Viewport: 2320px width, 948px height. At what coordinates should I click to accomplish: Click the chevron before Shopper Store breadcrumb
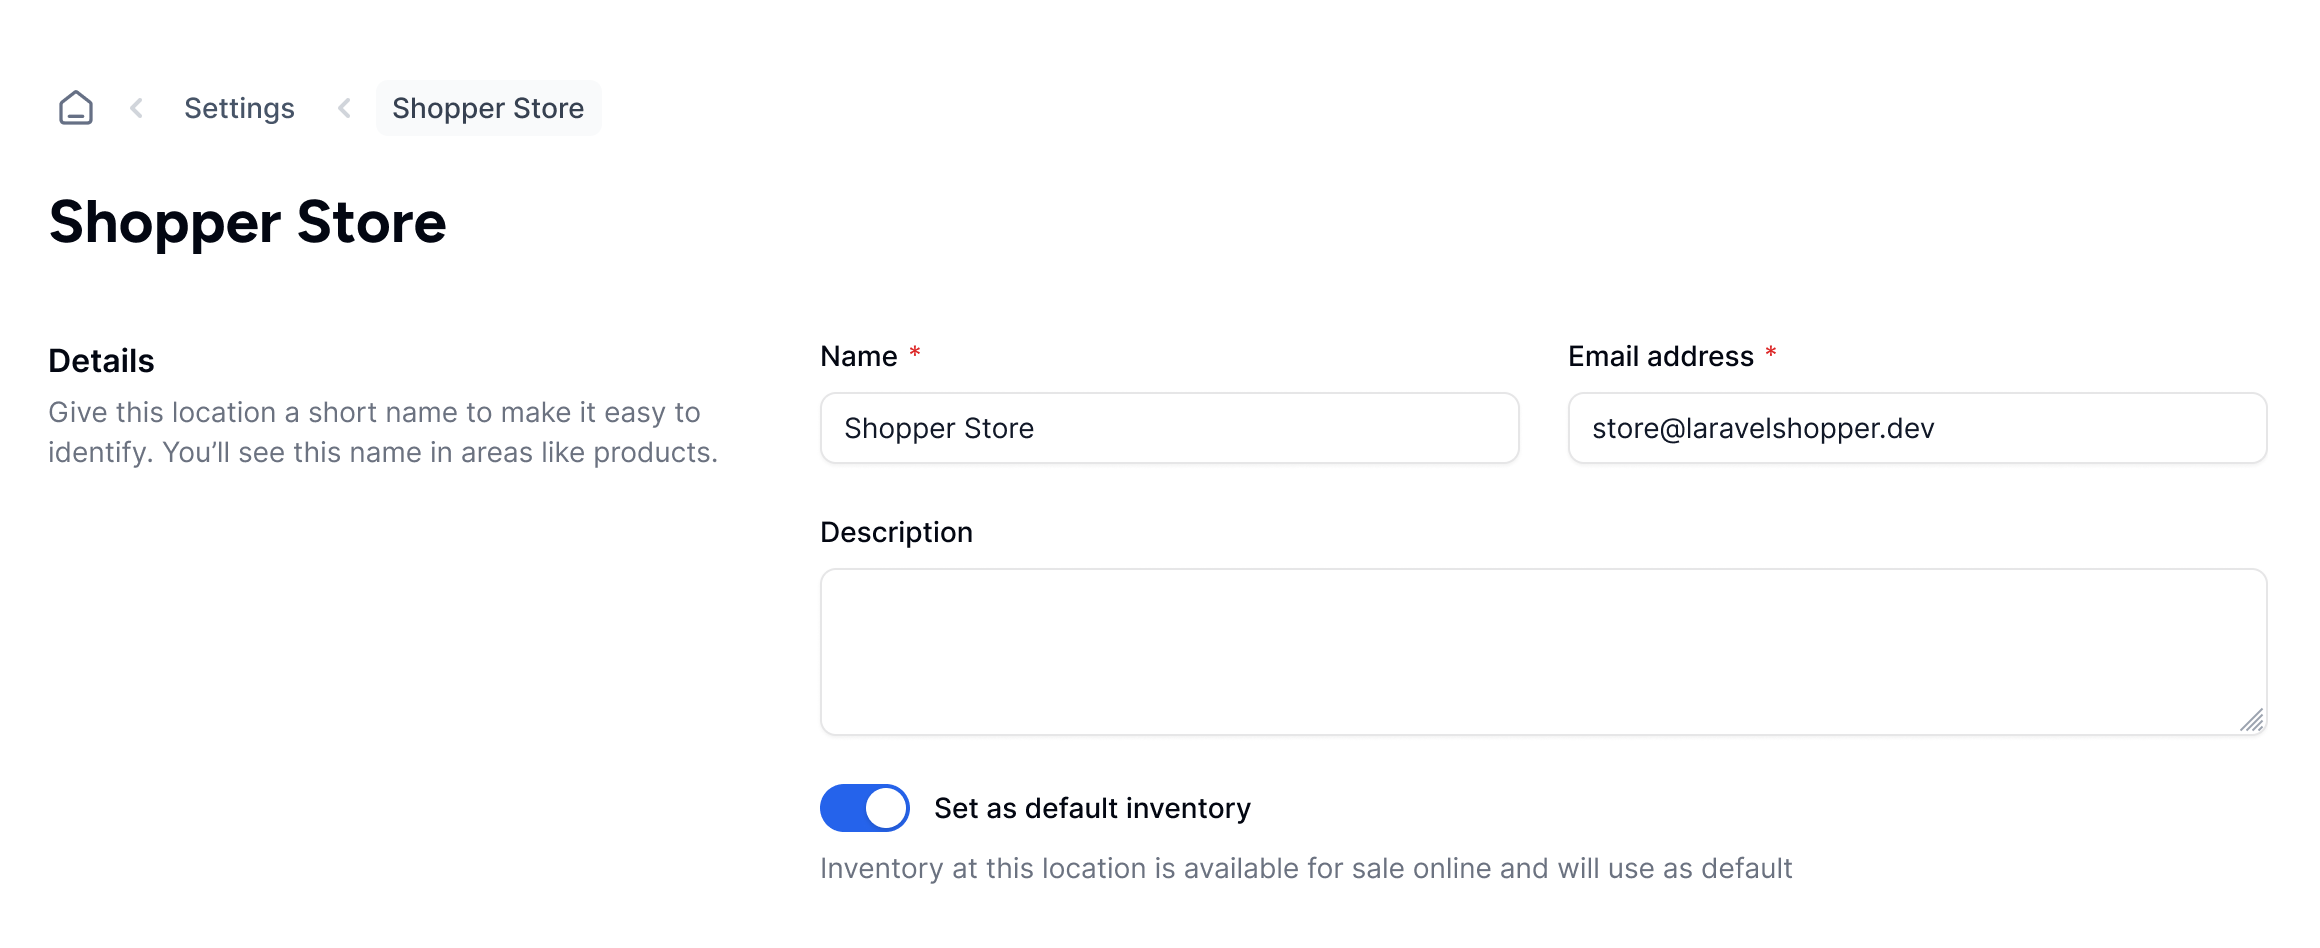344,108
